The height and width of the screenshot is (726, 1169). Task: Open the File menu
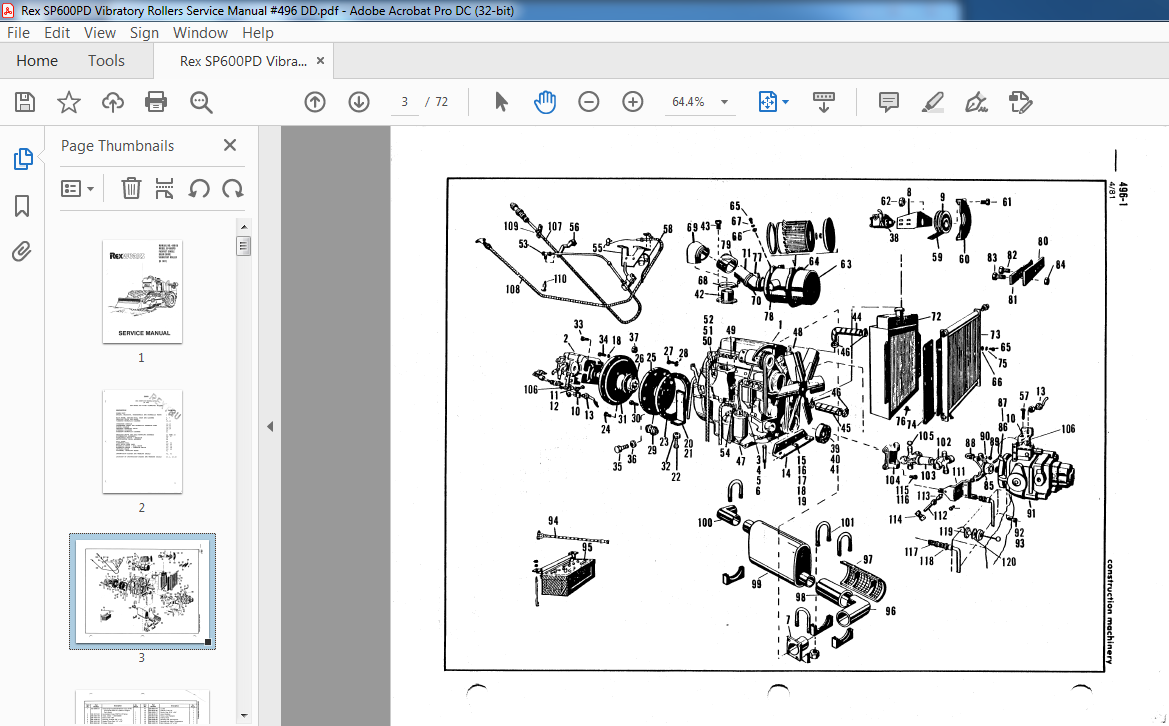pos(18,33)
